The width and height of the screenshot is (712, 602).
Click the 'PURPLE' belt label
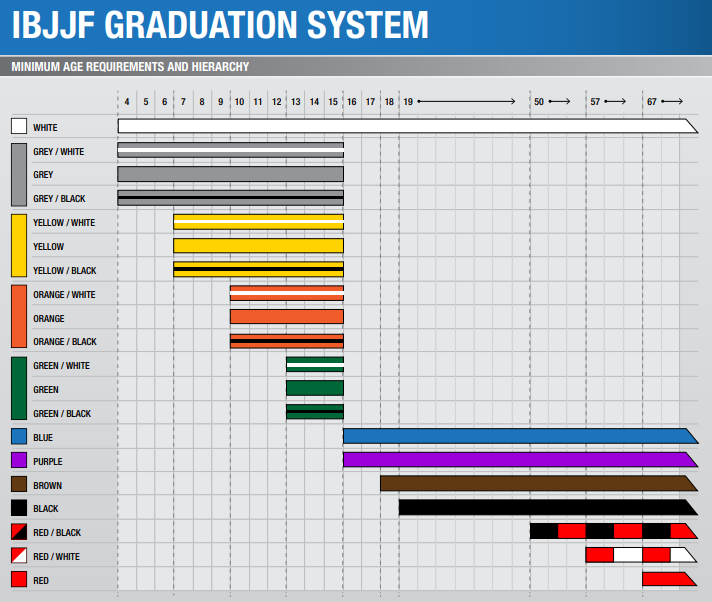click(x=48, y=462)
